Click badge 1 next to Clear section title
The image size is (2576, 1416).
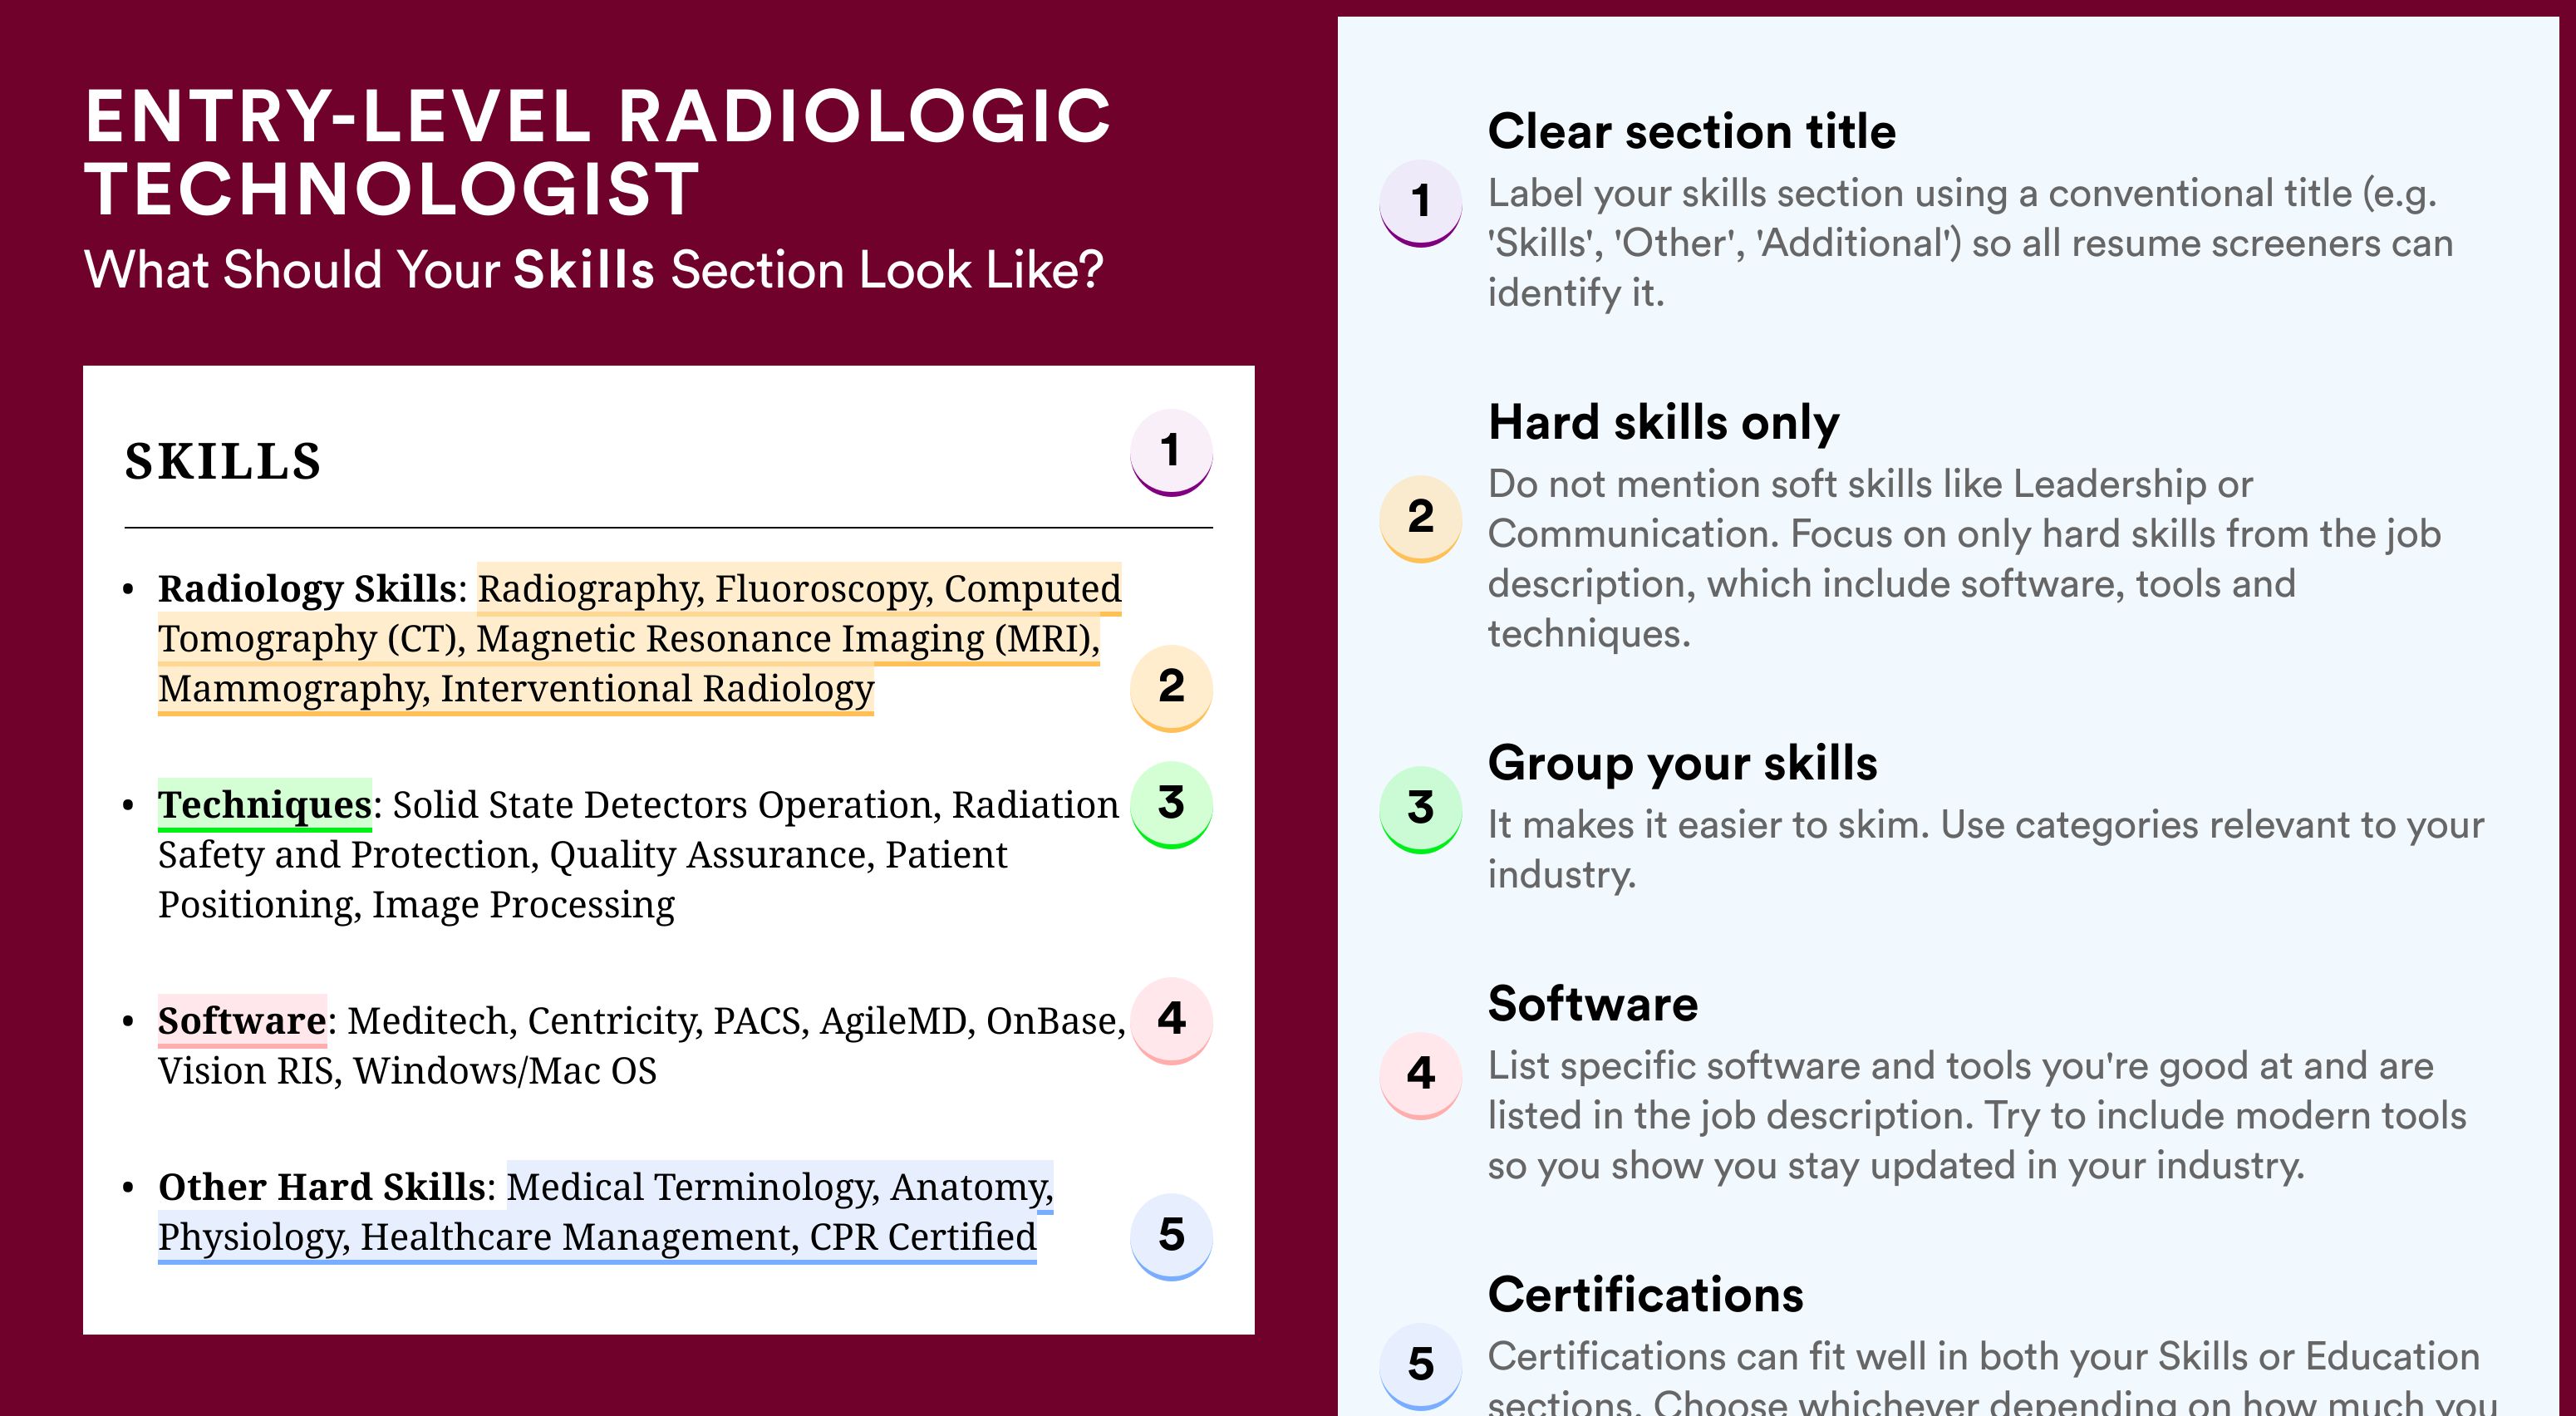pos(1421,203)
